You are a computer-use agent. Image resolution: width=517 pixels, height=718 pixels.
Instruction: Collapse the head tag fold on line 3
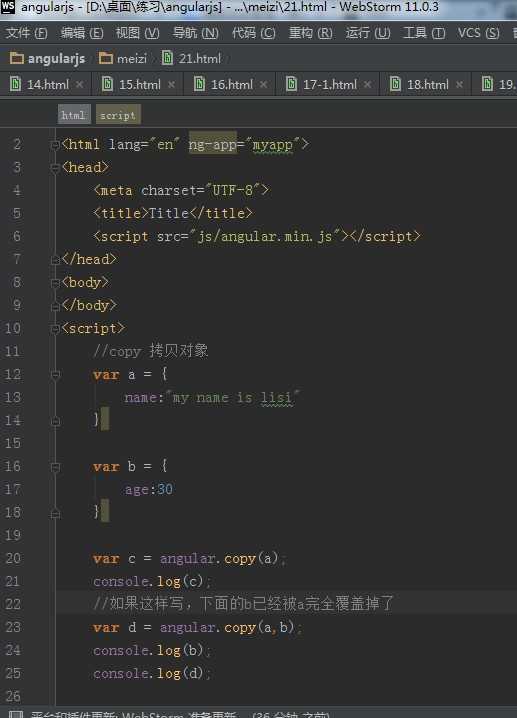click(x=55, y=169)
